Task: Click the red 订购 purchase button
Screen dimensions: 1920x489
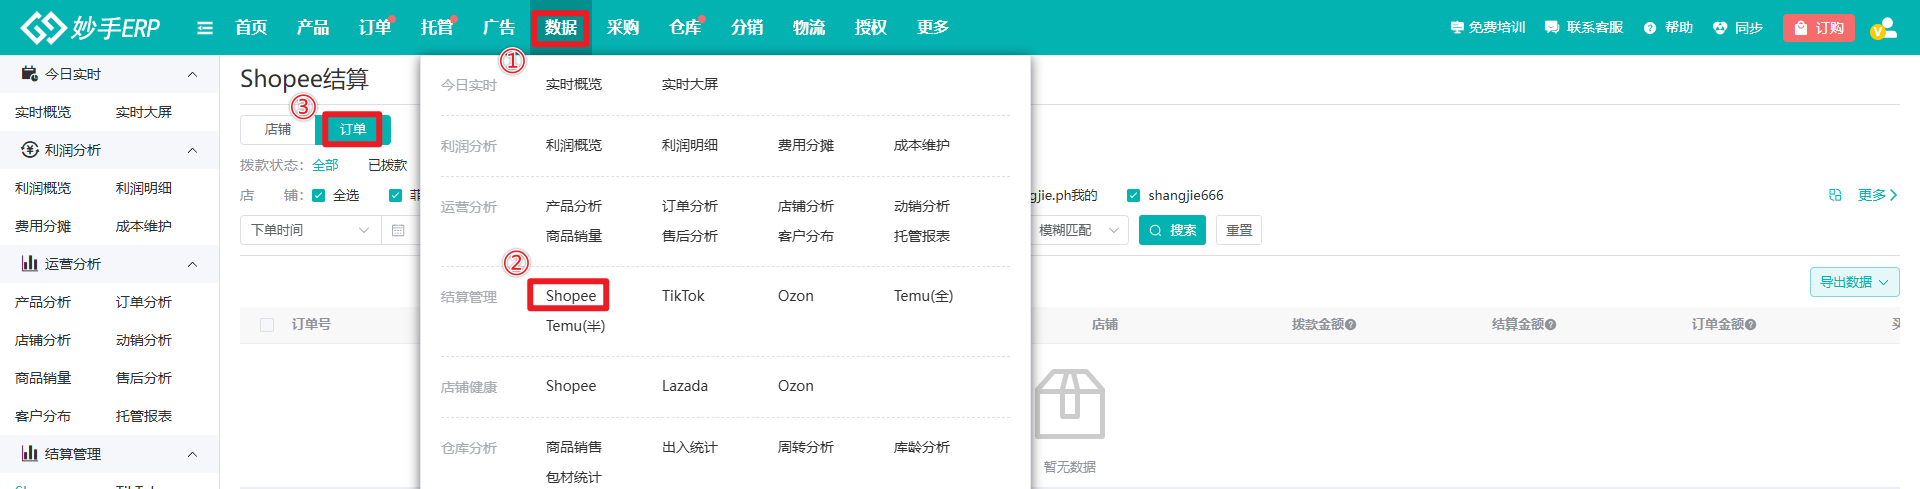Action: tap(1819, 28)
